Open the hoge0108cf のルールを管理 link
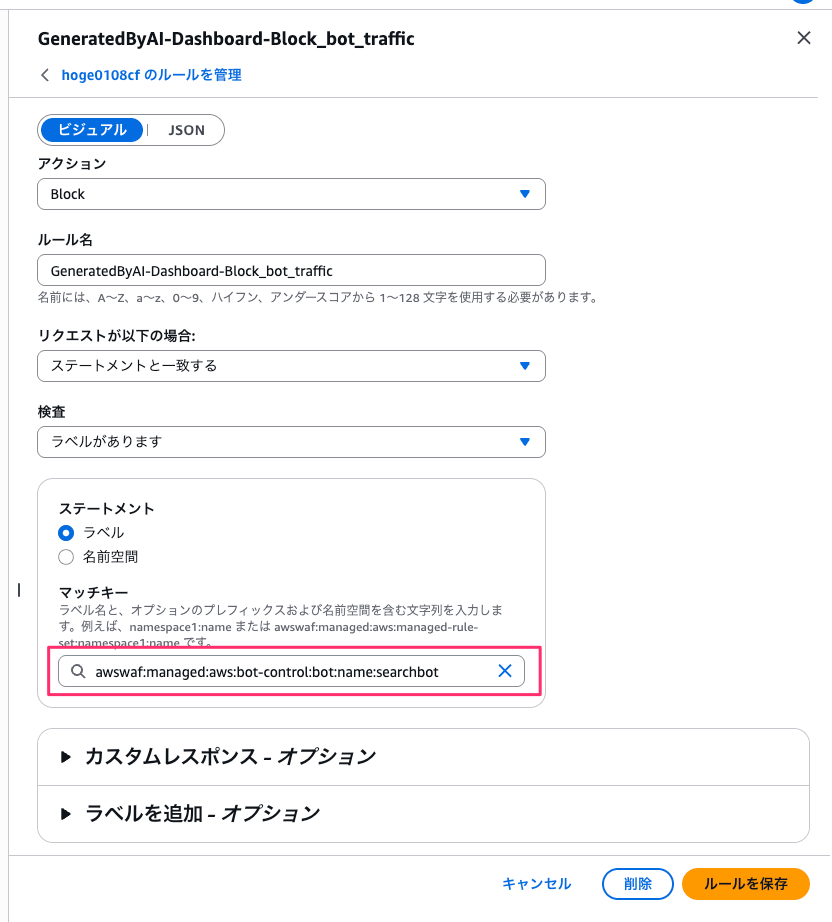This screenshot has height=922, width=832. coord(151,75)
